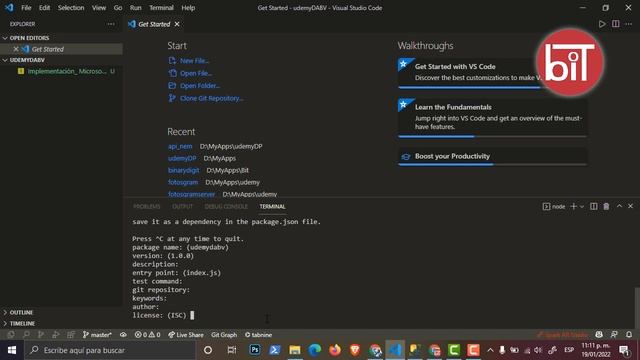
Task: Open the View menu
Action: click(99, 8)
